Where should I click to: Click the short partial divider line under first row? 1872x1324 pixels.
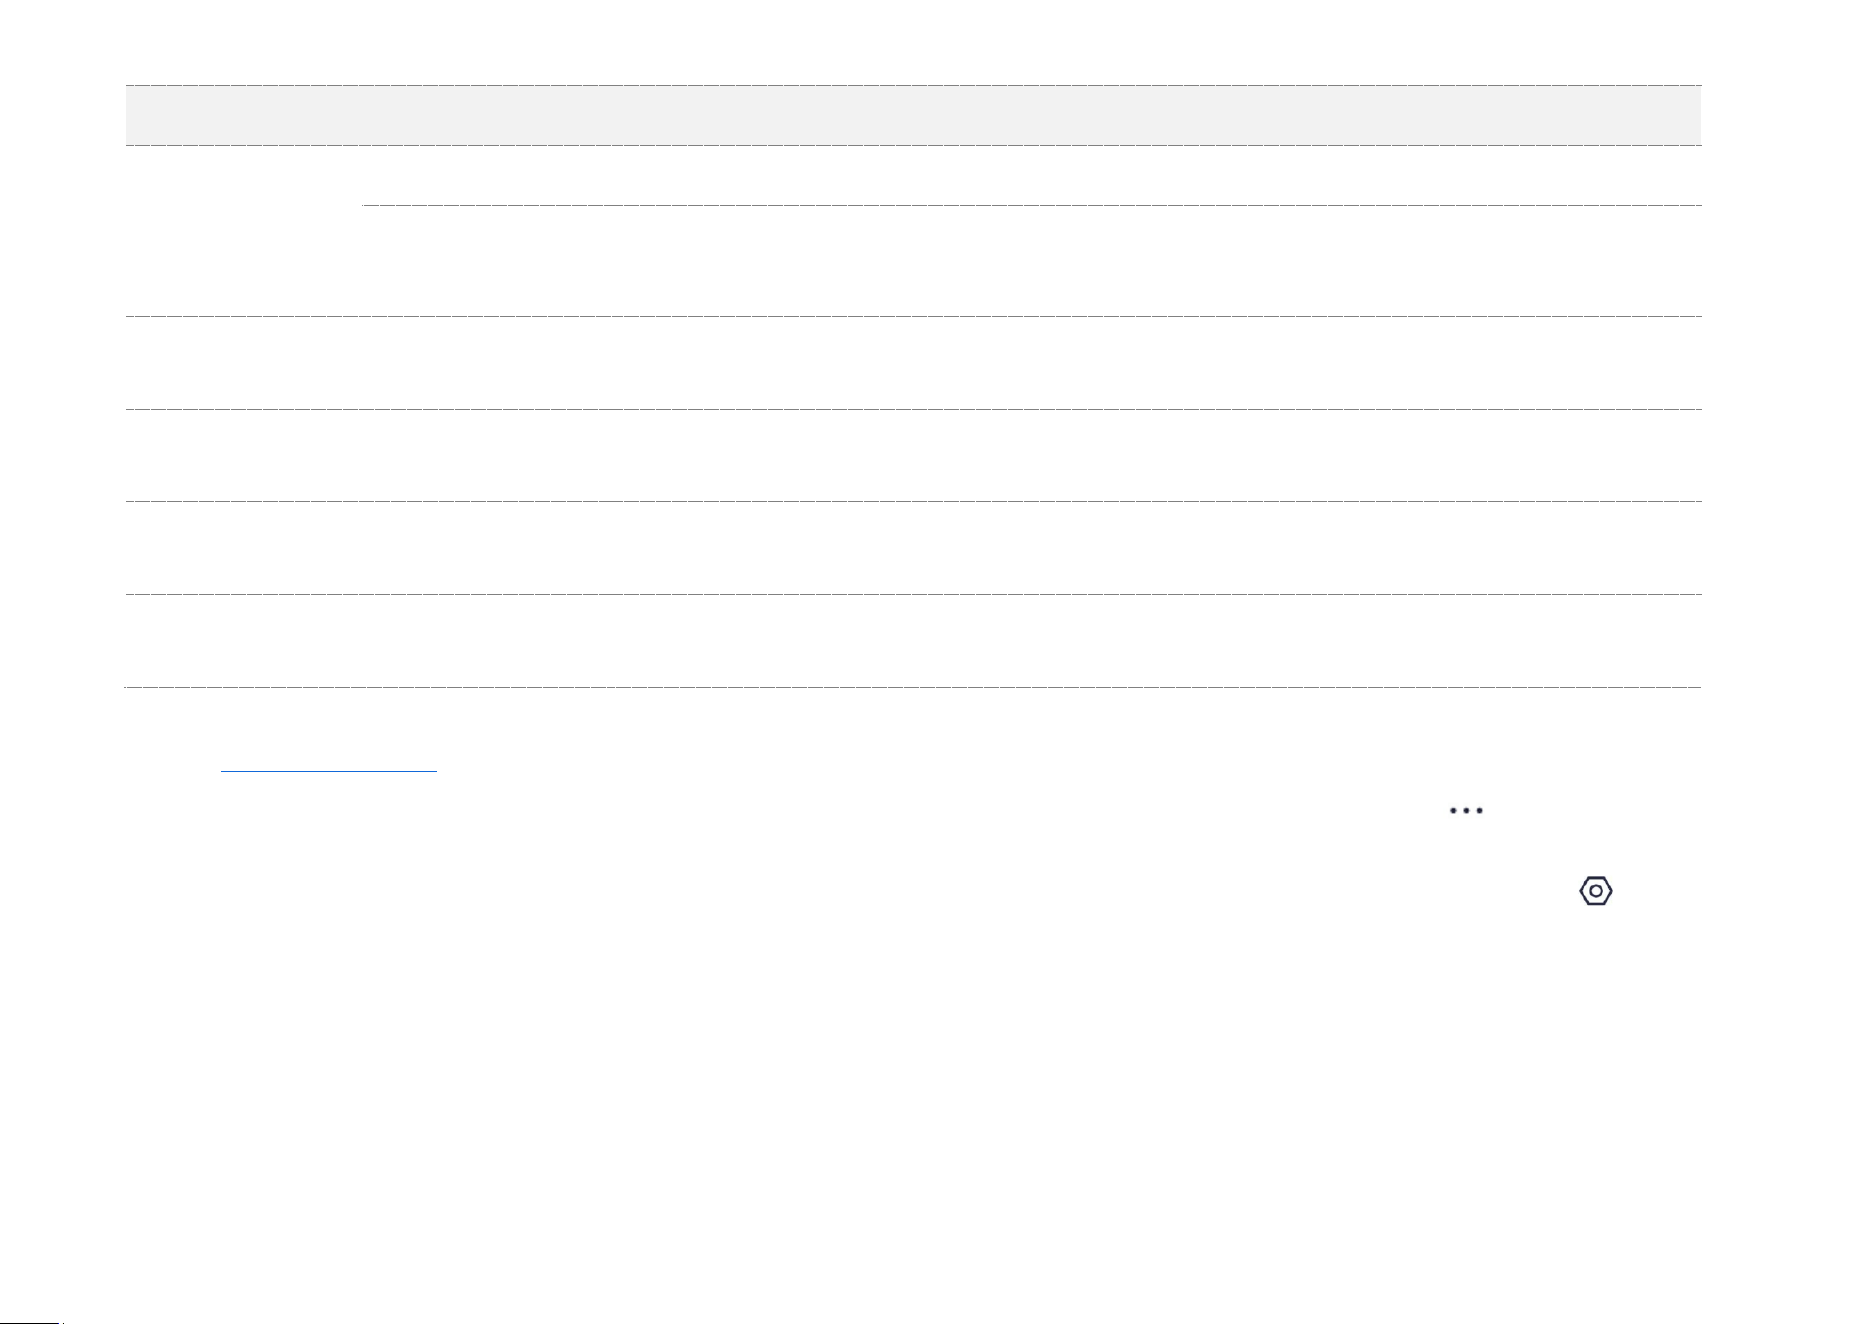pyautogui.click(x=1031, y=204)
